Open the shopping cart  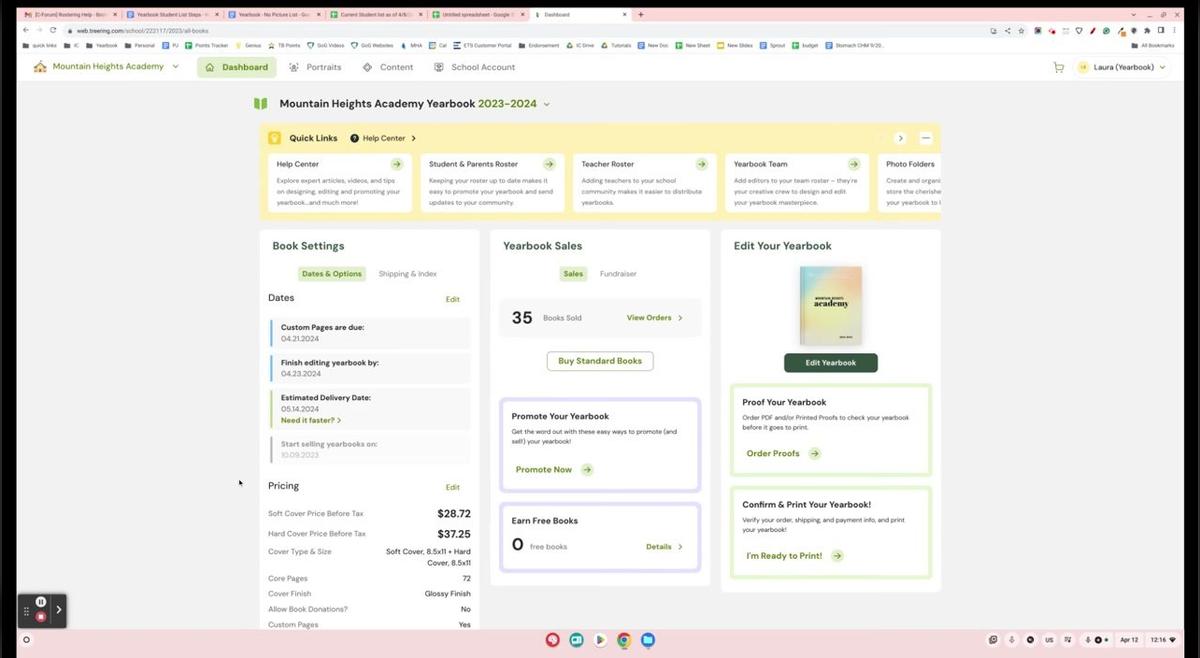1059,67
